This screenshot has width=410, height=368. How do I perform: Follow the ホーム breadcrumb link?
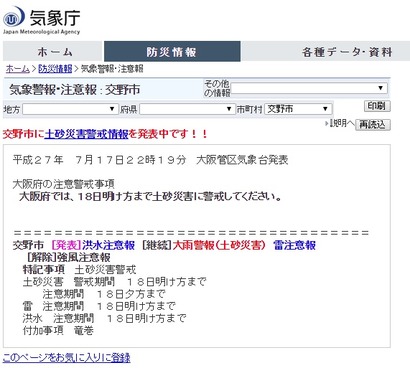click(x=18, y=69)
